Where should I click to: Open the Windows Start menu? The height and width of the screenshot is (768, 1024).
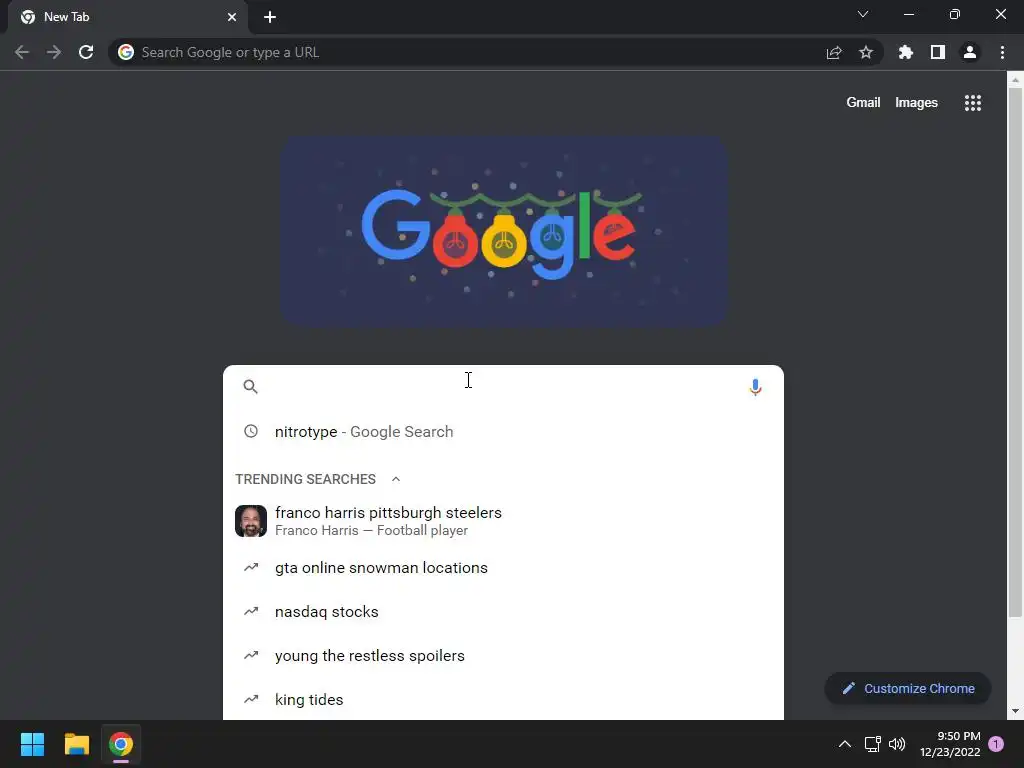32,744
